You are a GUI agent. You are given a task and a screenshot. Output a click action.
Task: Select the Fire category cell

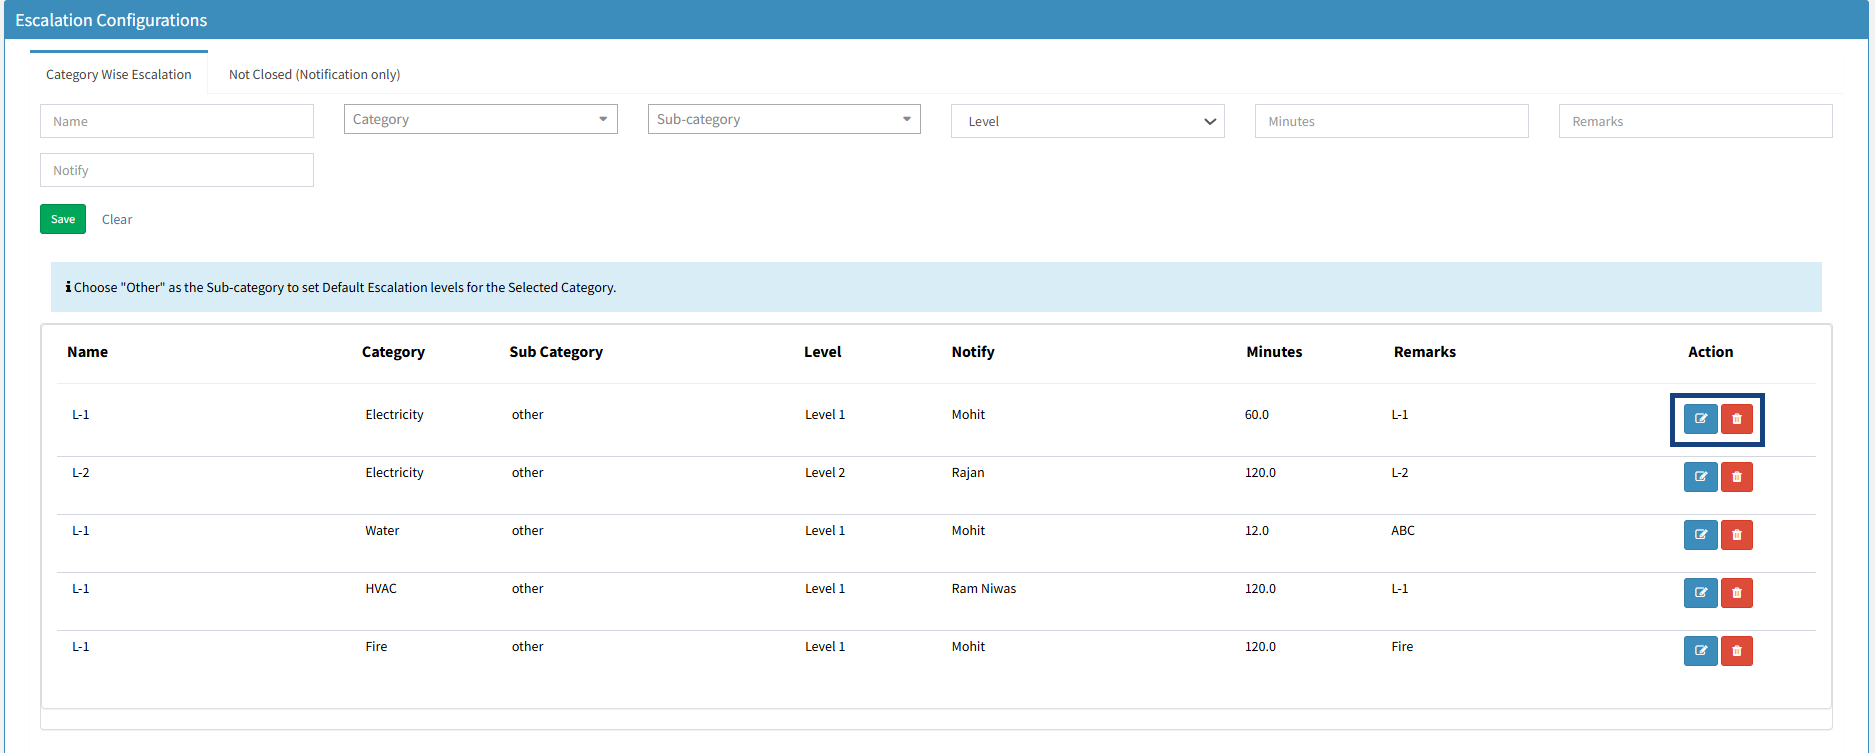coord(376,647)
